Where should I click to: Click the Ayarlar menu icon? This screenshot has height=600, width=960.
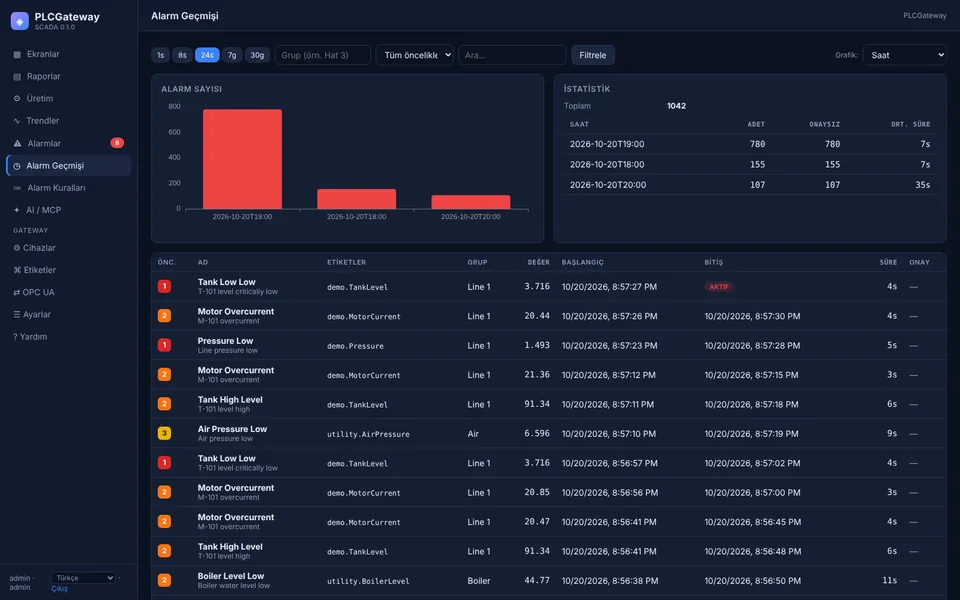pos(17,315)
